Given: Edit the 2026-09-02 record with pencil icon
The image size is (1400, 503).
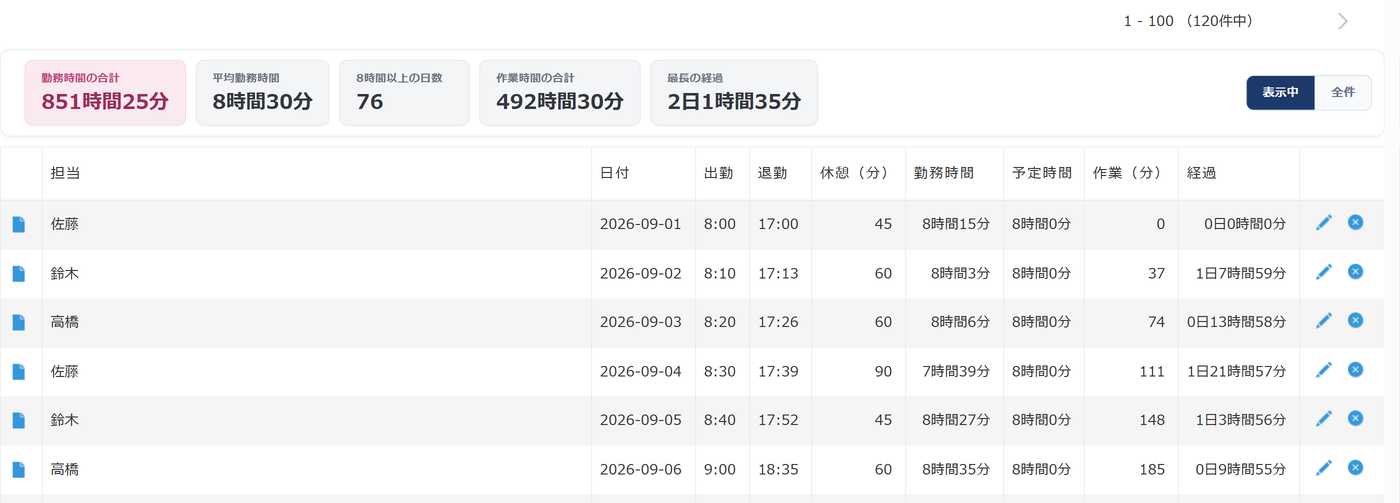Looking at the screenshot, I should pos(1324,272).
